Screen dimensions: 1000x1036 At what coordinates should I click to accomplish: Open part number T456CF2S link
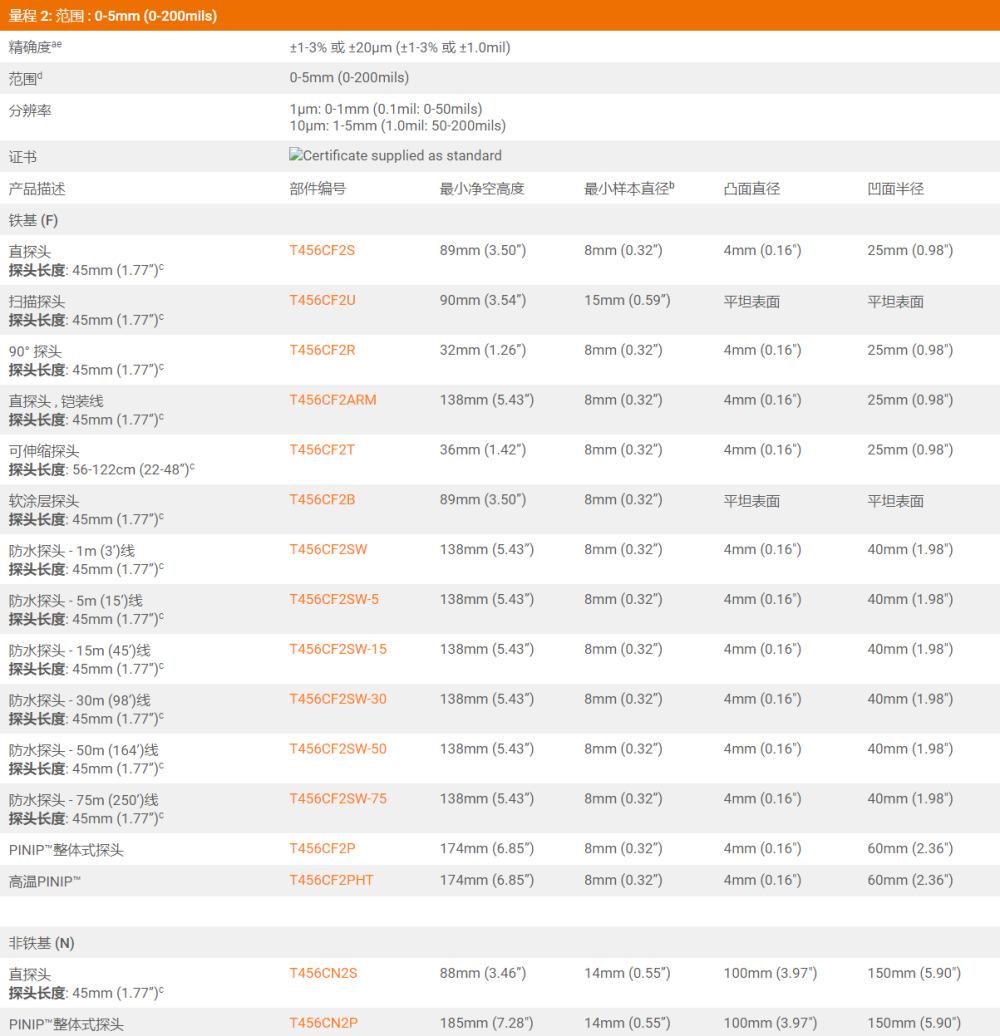click(x=322, y=250)
